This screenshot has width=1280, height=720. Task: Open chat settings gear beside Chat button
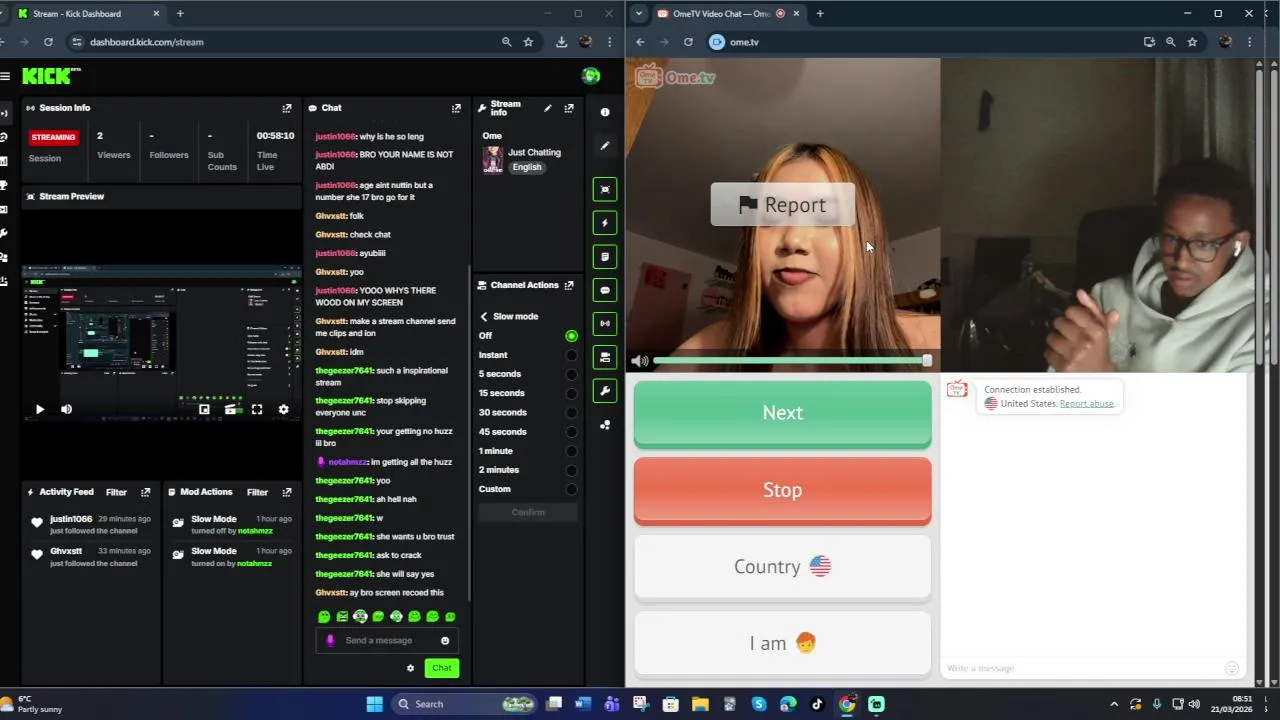coord(410,668)
